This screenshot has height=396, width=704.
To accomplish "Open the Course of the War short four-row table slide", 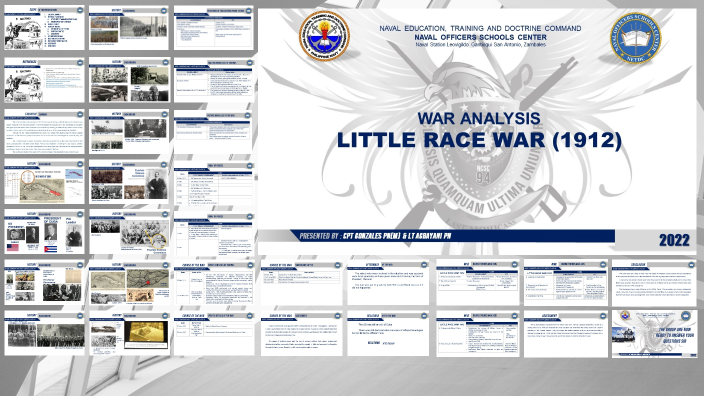I will click(x=301, y=283).
